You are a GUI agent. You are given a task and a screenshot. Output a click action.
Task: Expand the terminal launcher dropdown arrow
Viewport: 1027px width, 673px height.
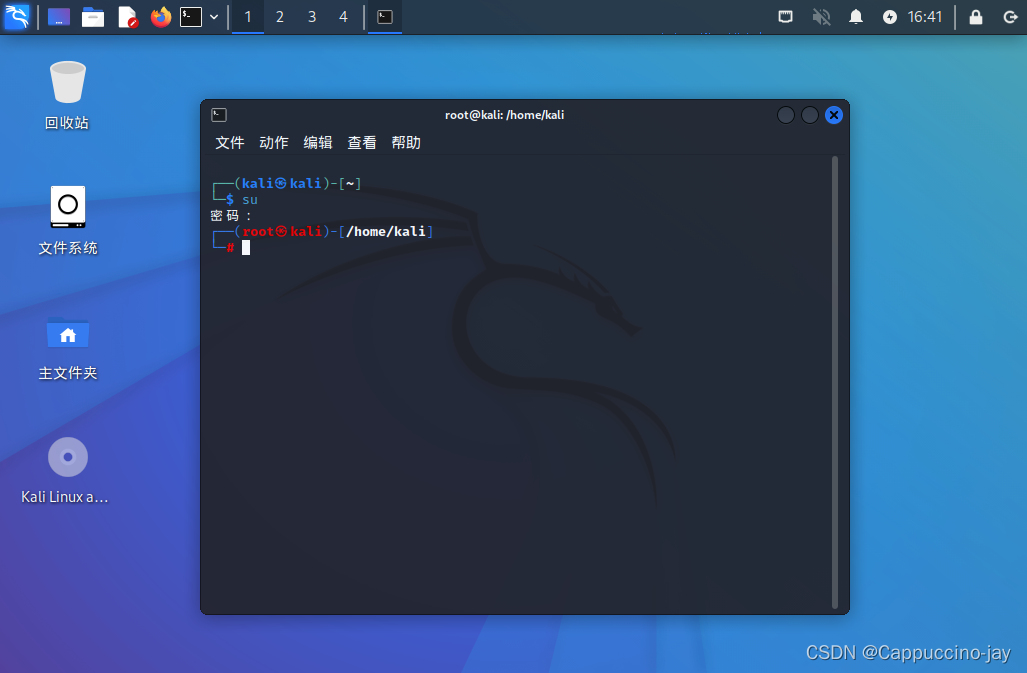pos(214,17)
